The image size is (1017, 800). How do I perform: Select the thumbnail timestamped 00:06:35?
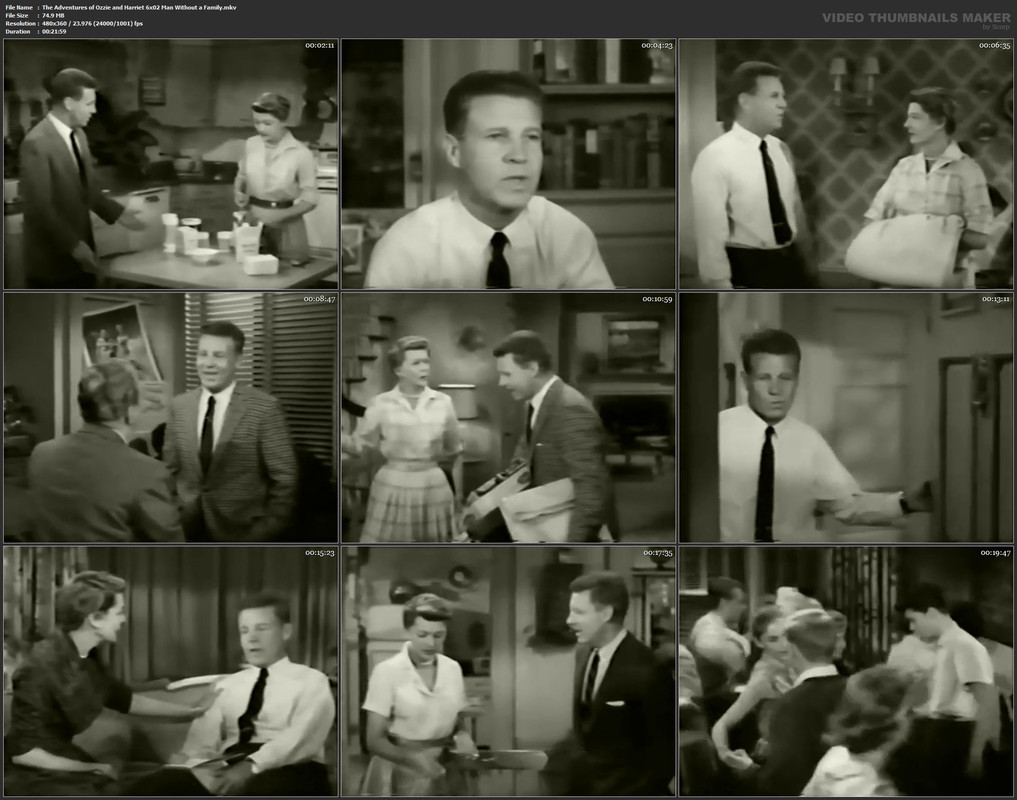[x=846, y=164]
